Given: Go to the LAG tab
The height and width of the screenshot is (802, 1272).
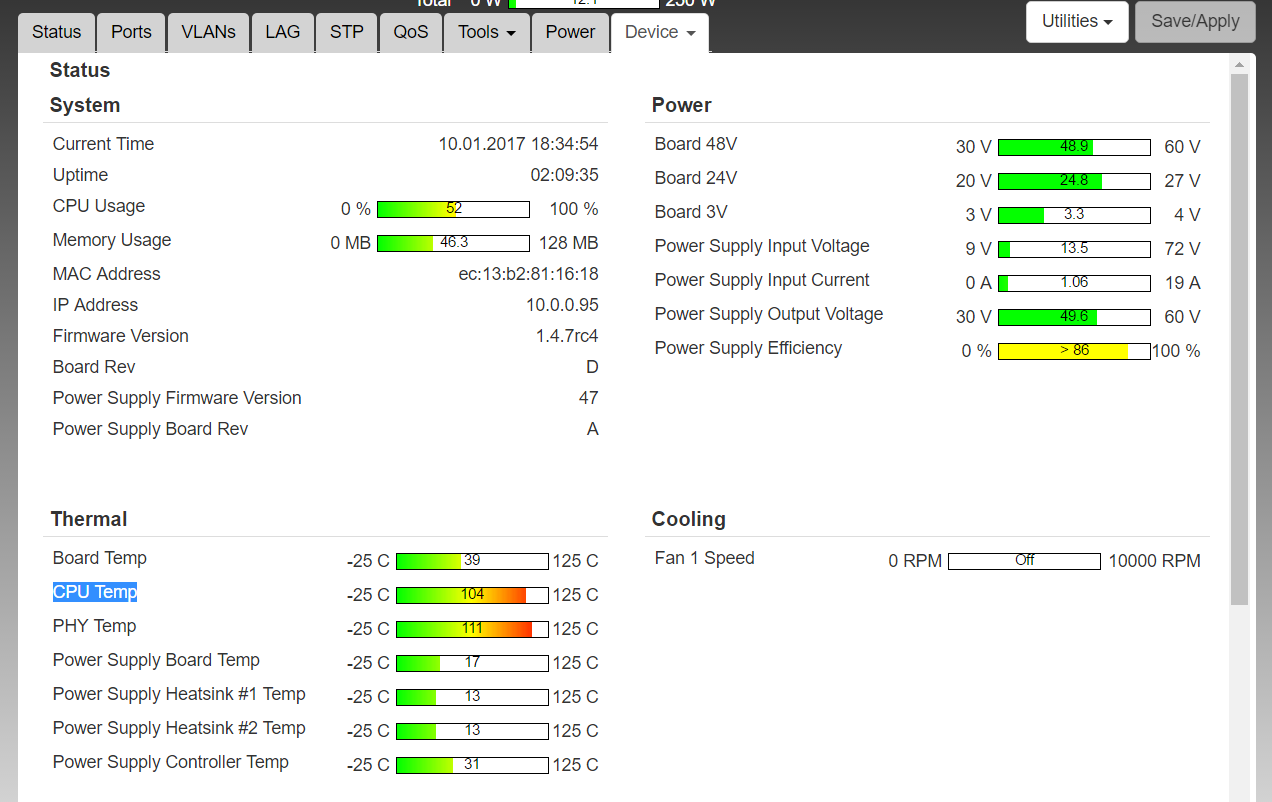Looking at the screenshot, I should click(x=282, y=32).
